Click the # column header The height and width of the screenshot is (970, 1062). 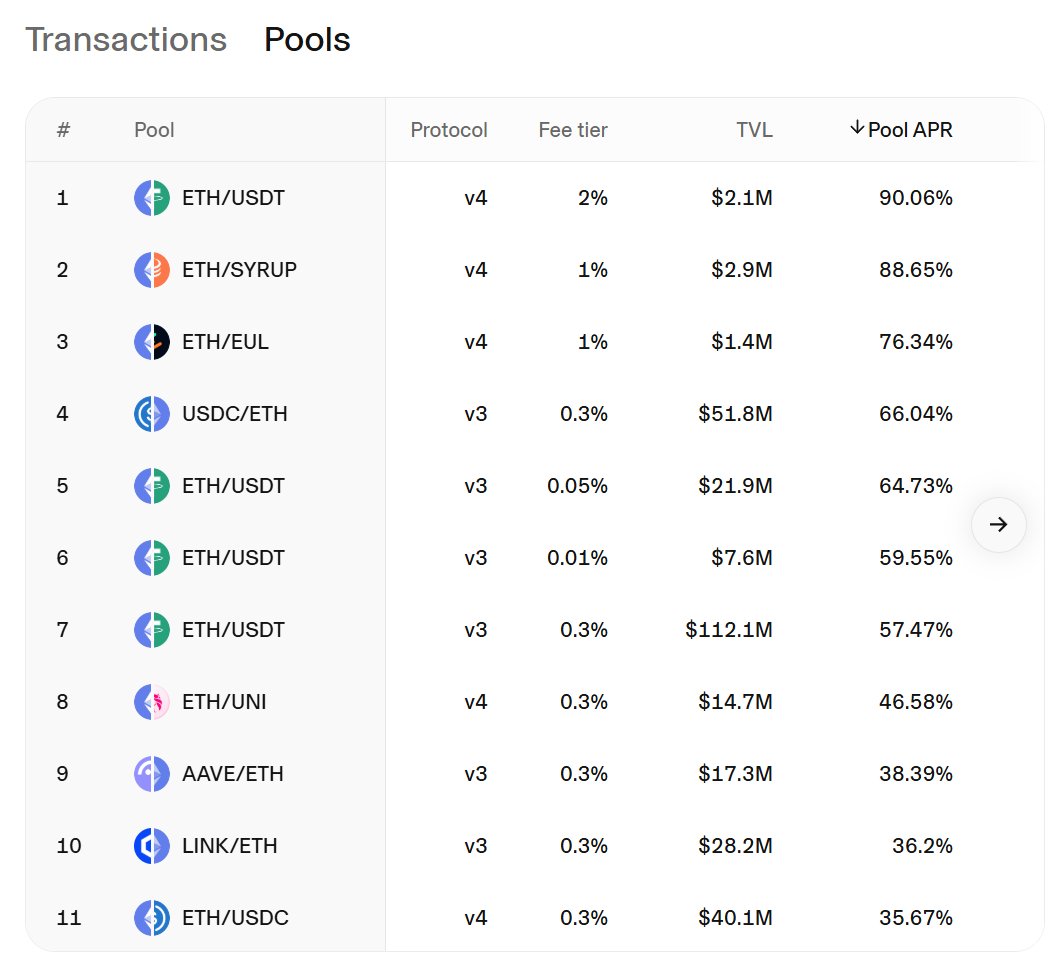point(63,129)
